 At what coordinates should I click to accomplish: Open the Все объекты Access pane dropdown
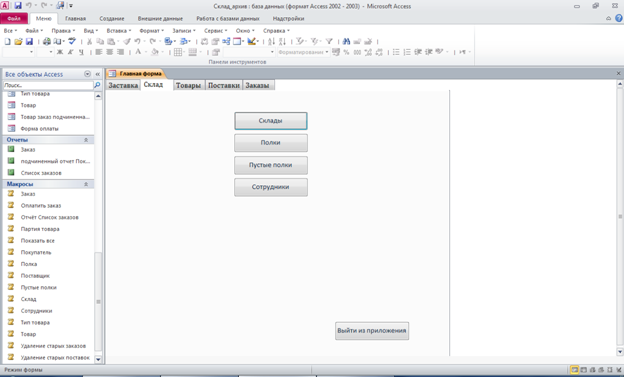pyautogui.click(x=87, y=74)
